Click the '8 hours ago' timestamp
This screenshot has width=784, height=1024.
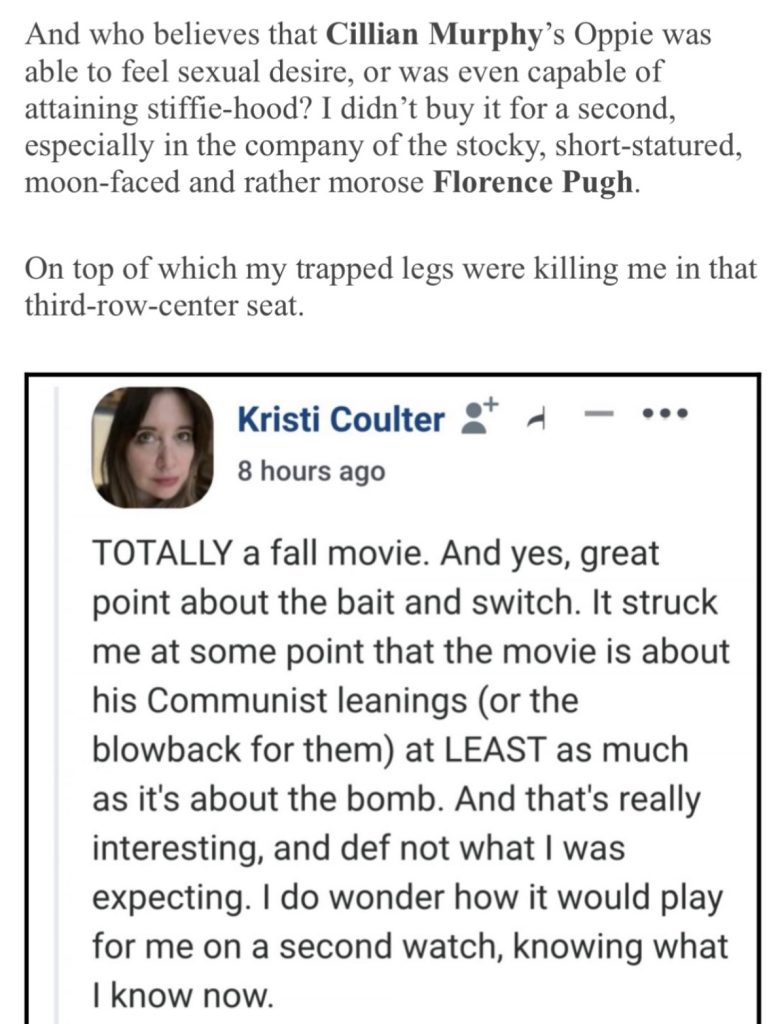coord(310,471)
